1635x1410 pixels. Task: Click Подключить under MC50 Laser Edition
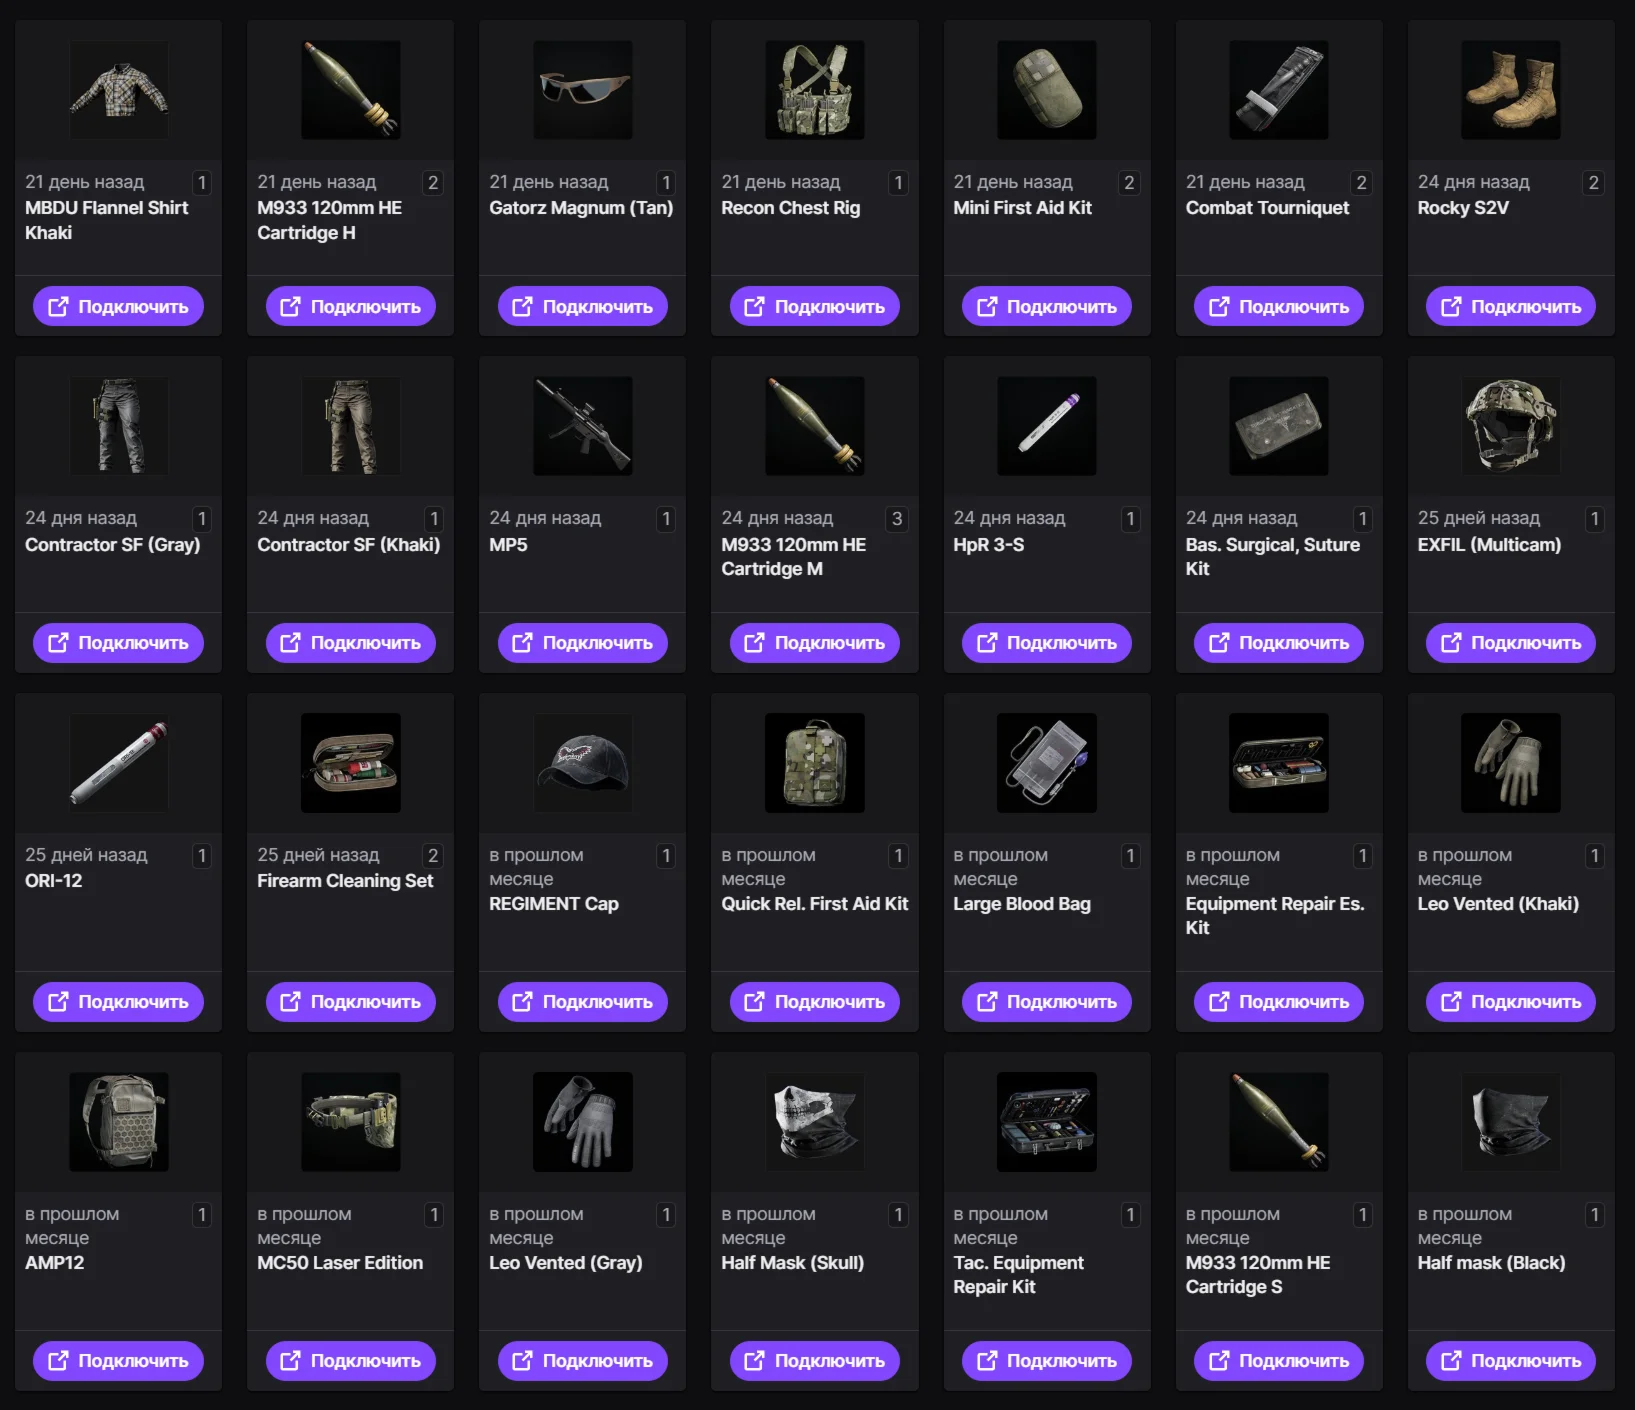pyautogui.click(x=351, y=1360)
